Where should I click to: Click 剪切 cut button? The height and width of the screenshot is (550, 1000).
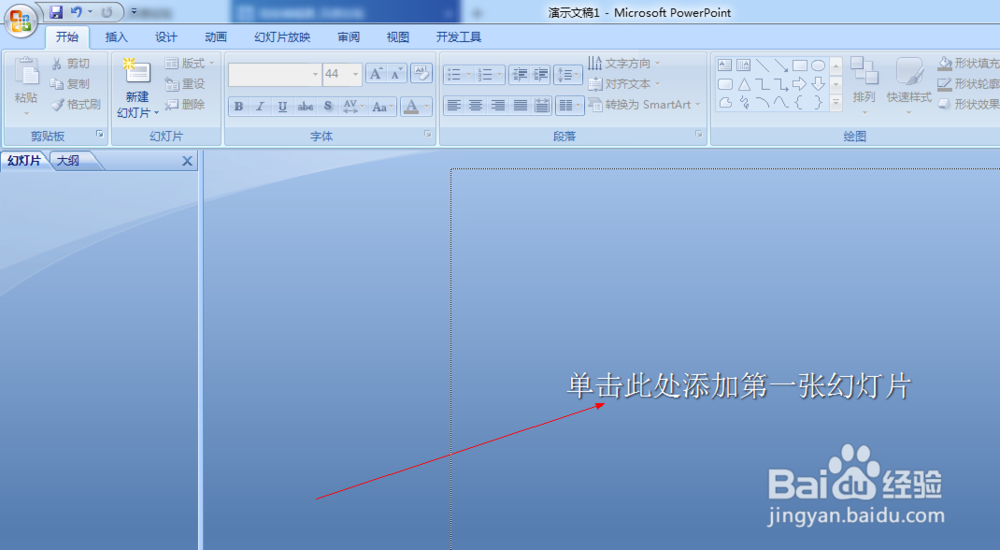(x=70, y=63)
